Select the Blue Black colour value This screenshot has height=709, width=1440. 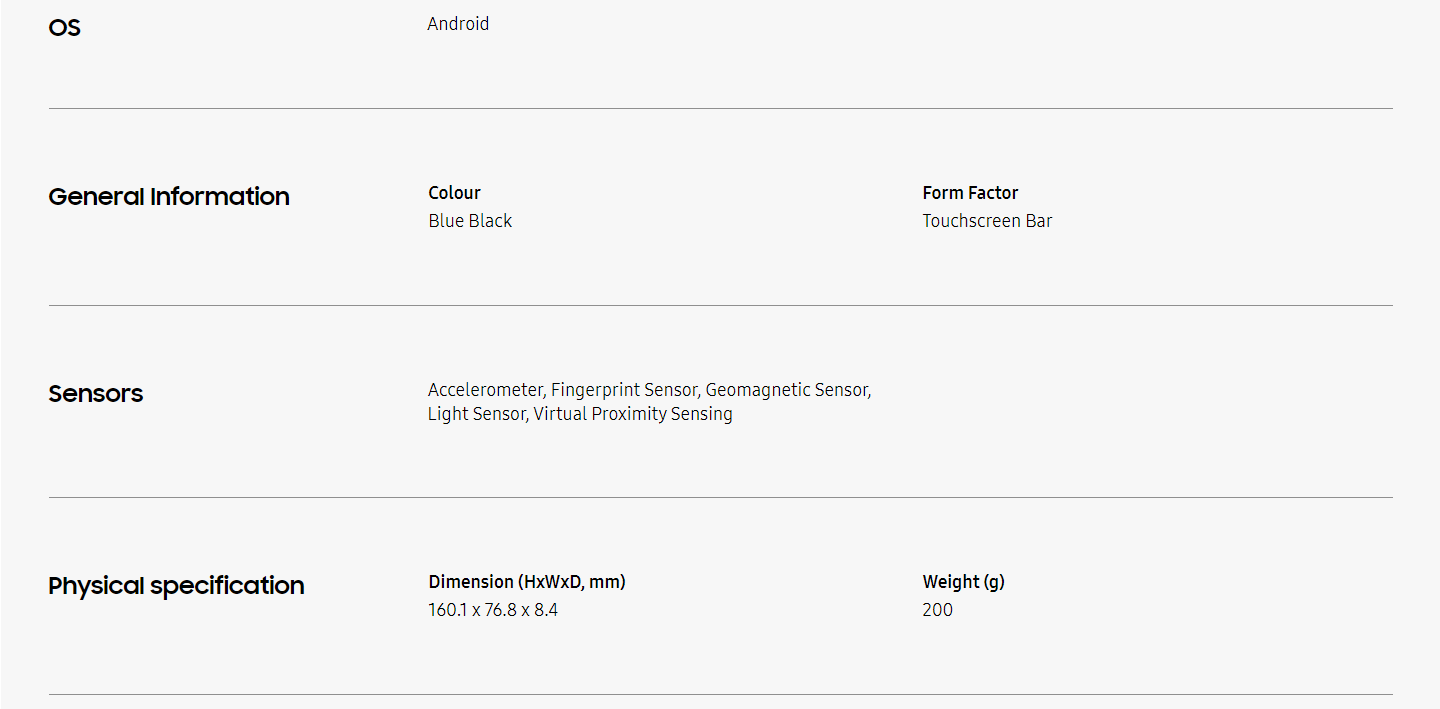pos(470,221)
